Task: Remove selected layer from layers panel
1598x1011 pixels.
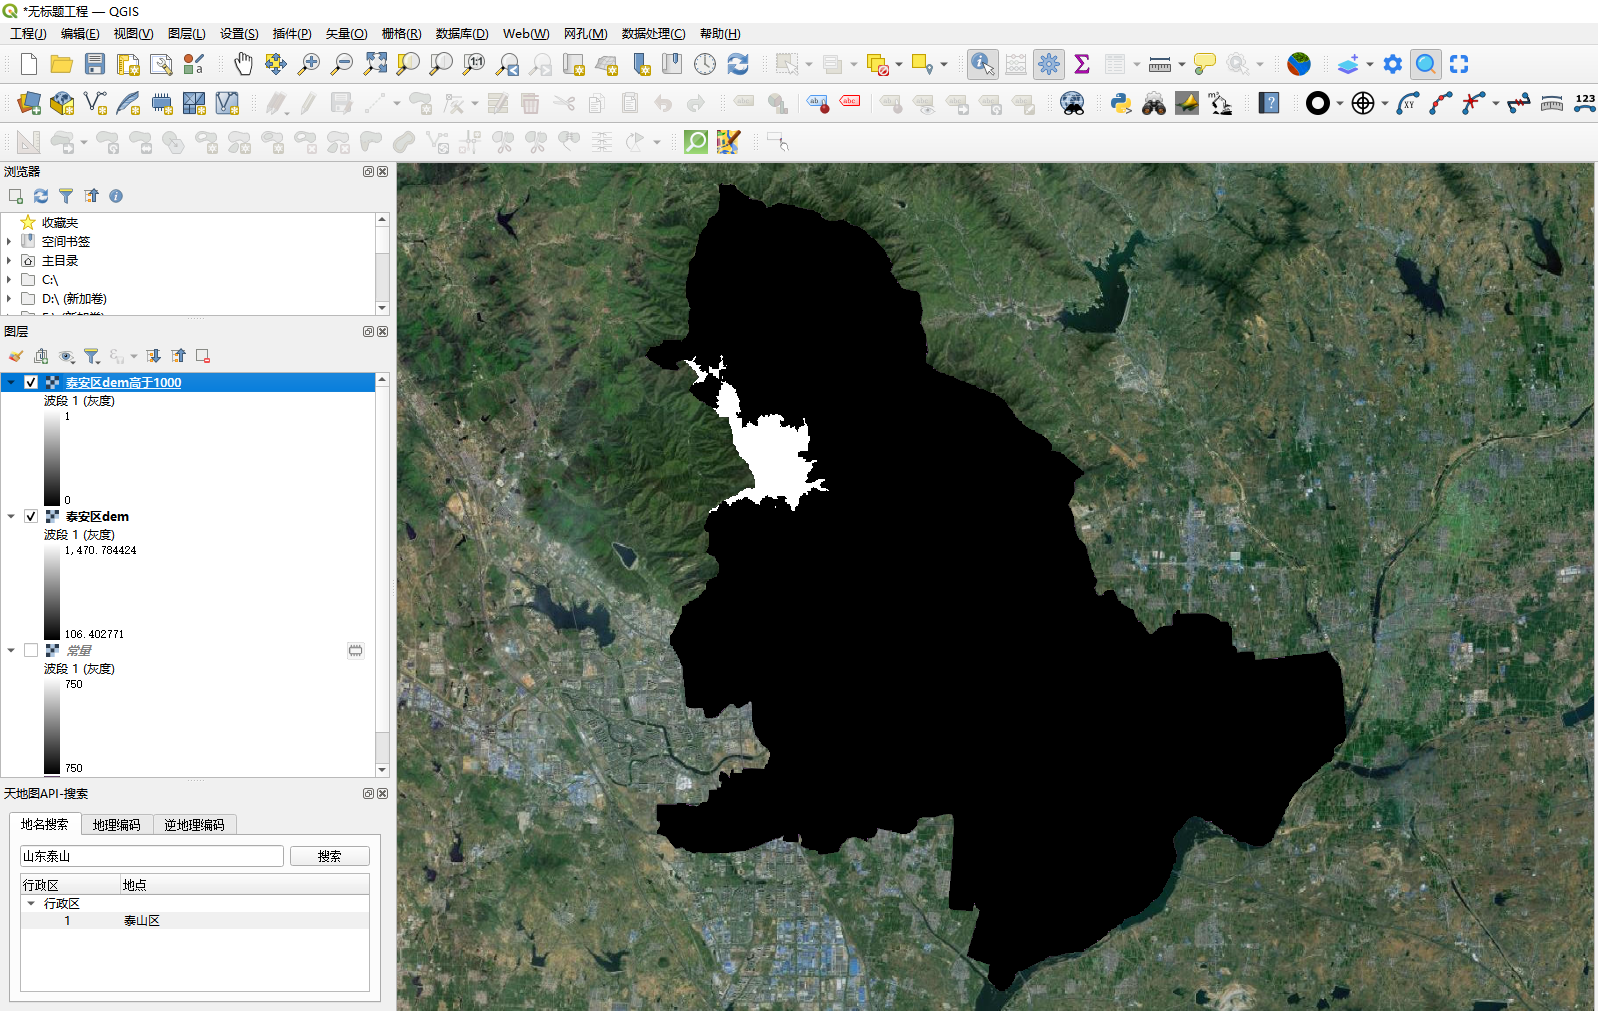Action: coord(203,356)
